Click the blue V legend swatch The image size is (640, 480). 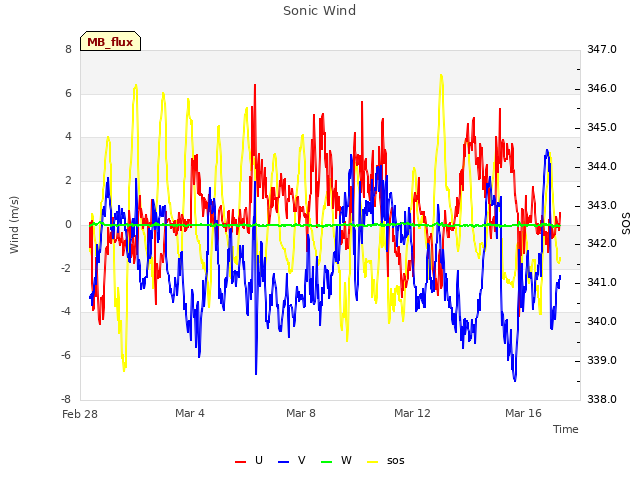click(283, 462)
